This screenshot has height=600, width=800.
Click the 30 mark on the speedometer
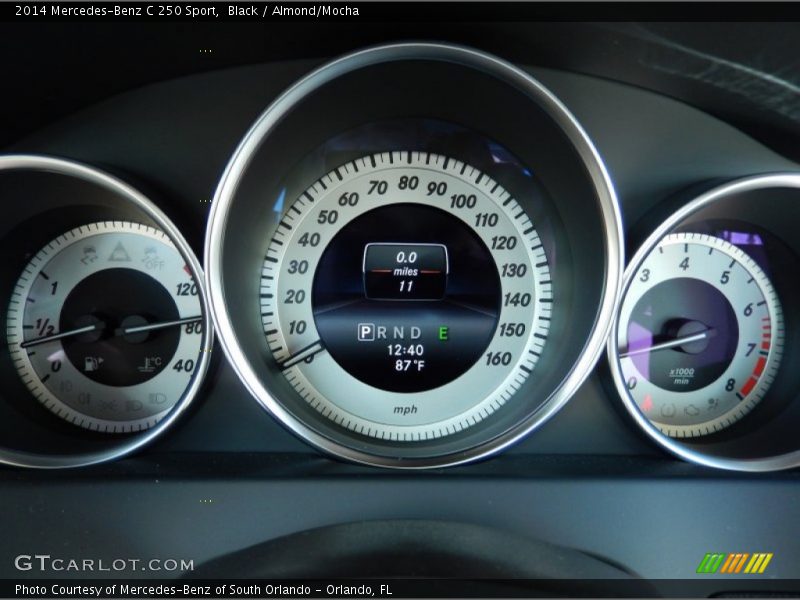pos(298,267)
